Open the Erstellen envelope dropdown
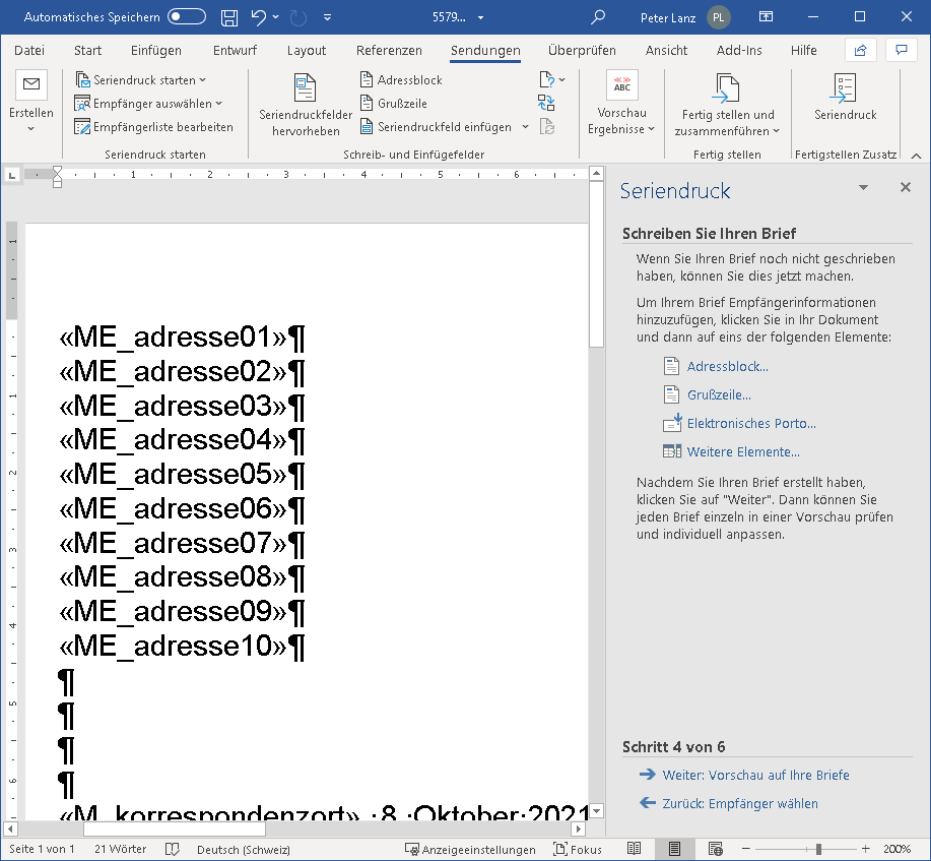931x861 pixels. point(31,102)
